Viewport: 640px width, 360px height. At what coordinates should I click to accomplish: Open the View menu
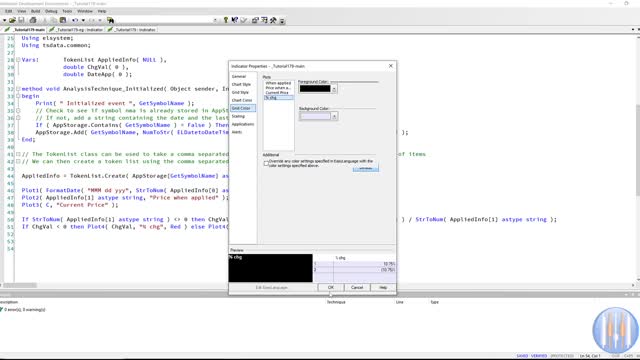pyautogui.click(x=22, y=11)
